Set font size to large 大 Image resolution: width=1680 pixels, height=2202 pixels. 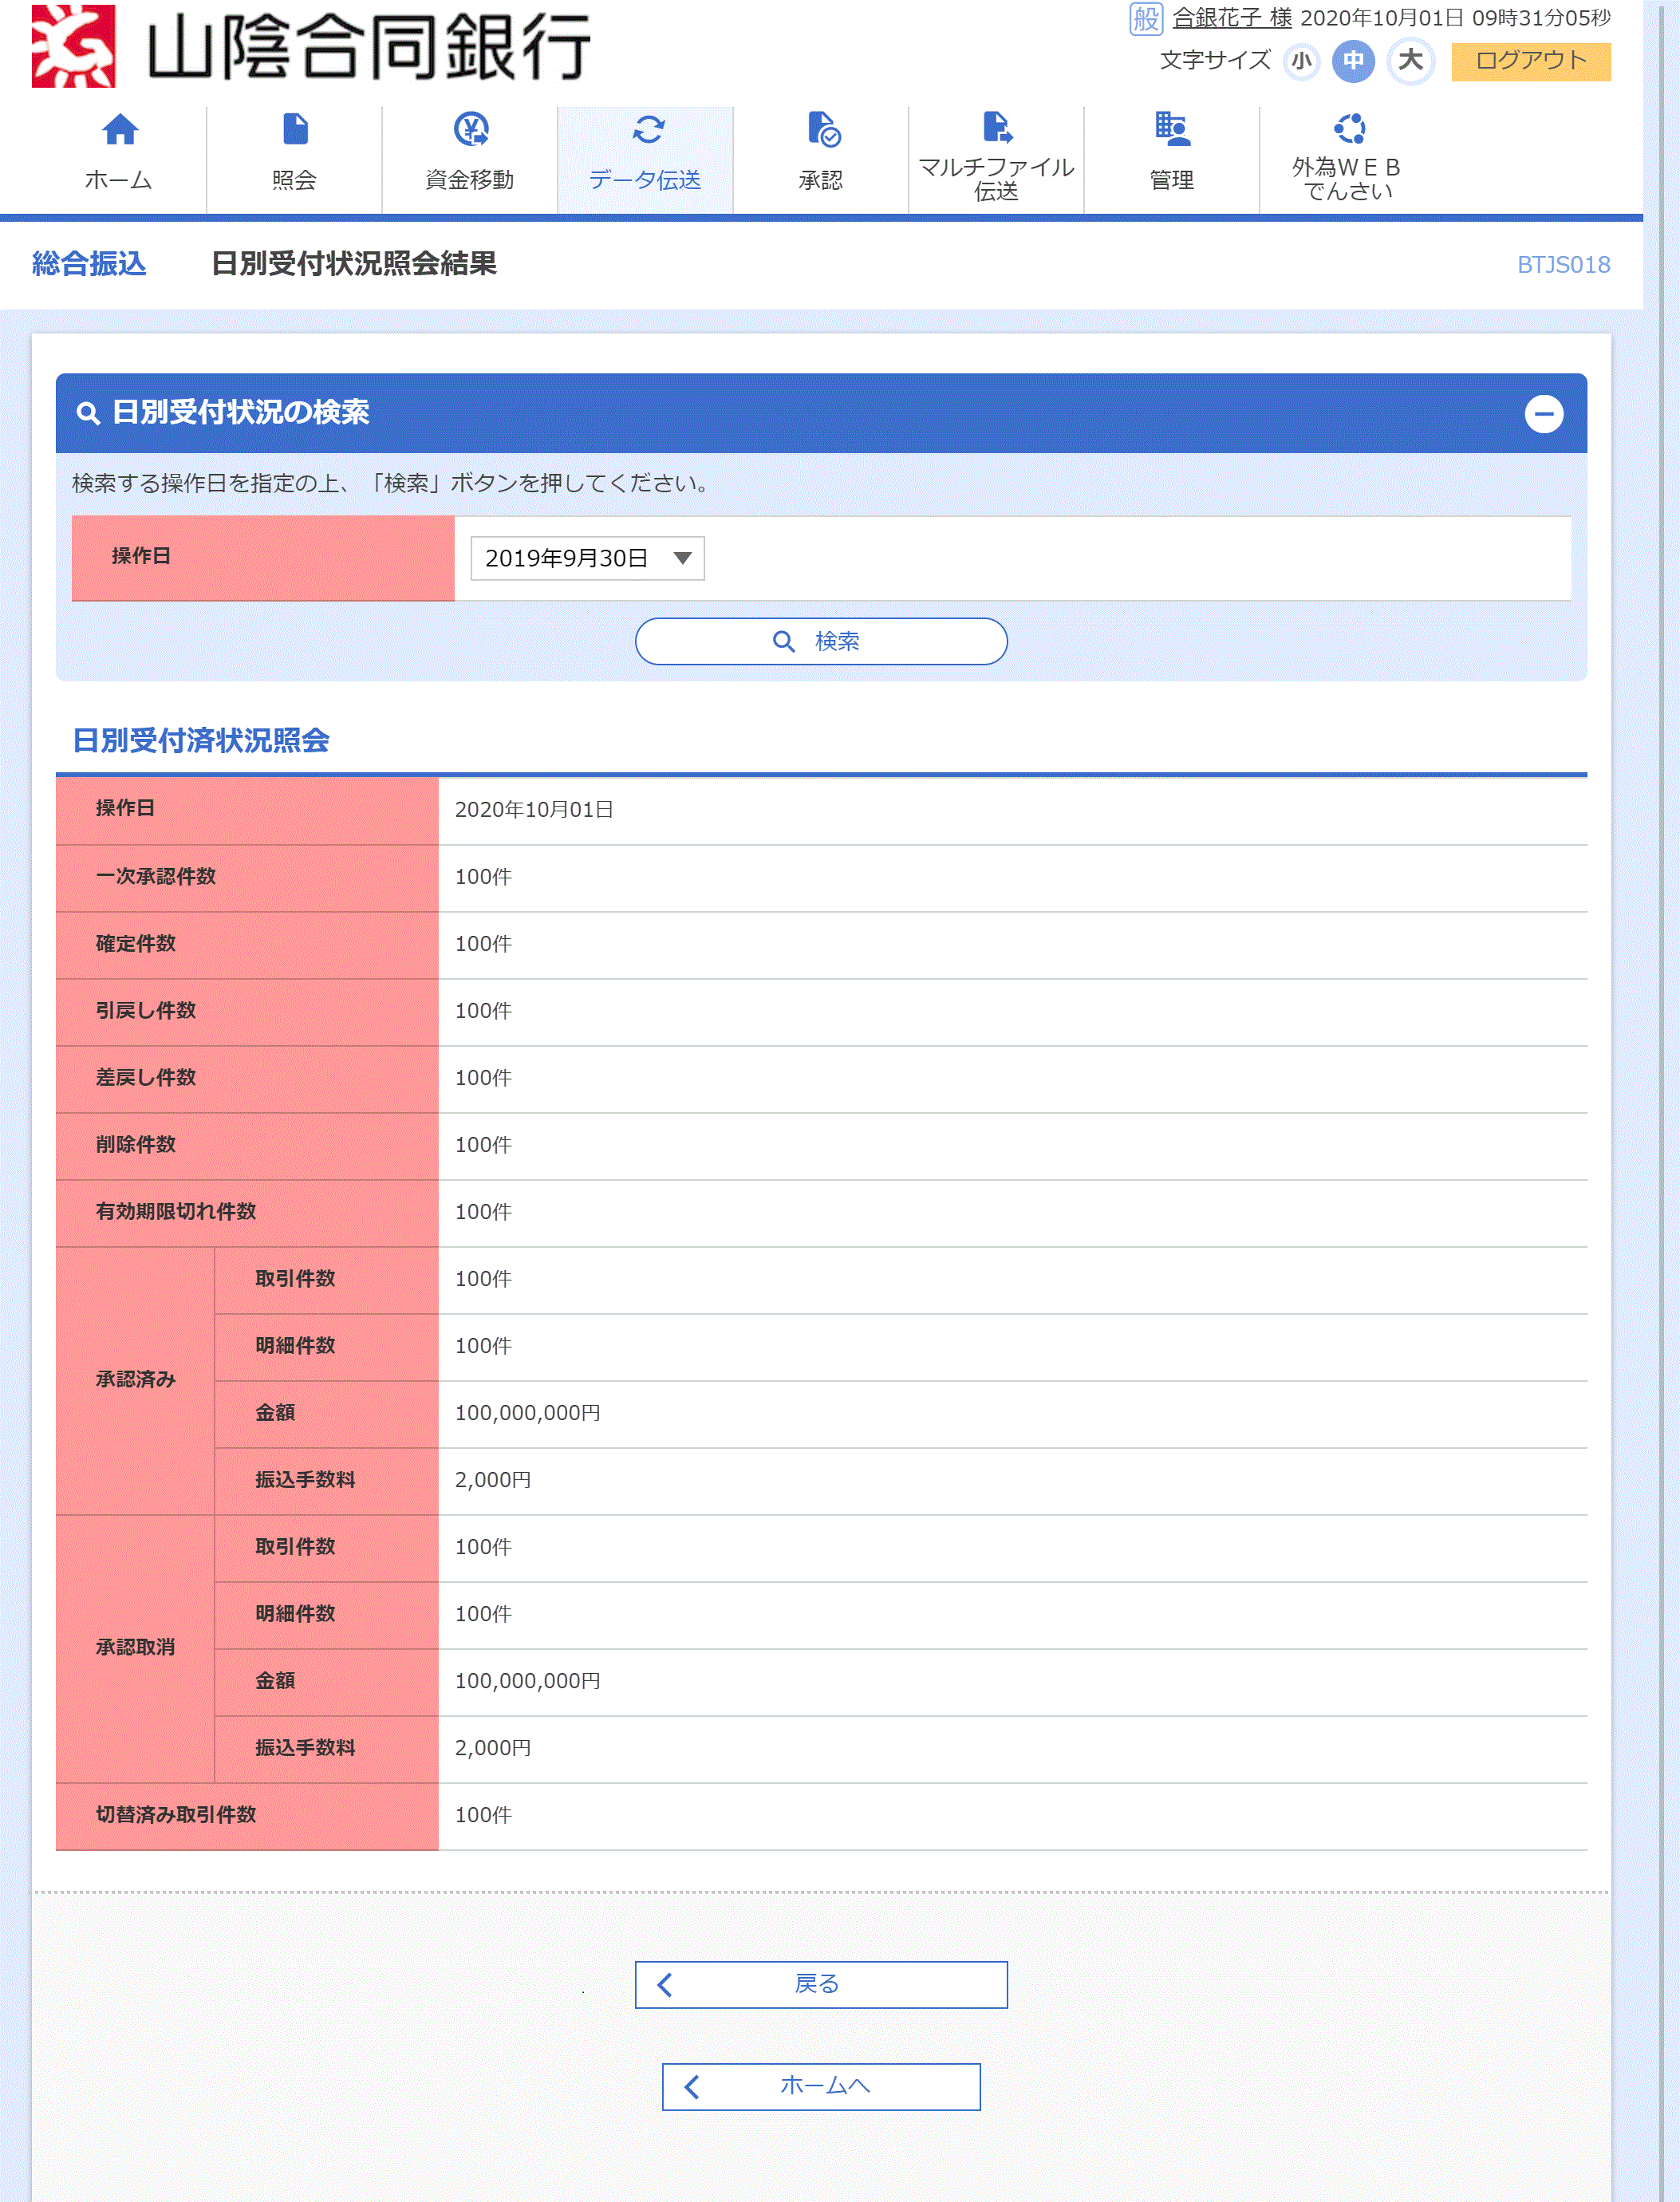pos(1410,61)
